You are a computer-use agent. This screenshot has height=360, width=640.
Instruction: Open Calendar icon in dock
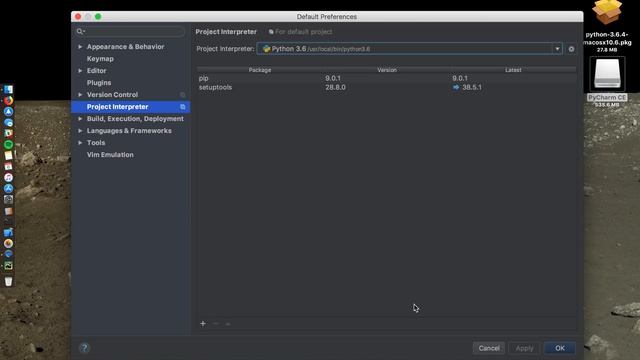(x=8, y=167)
